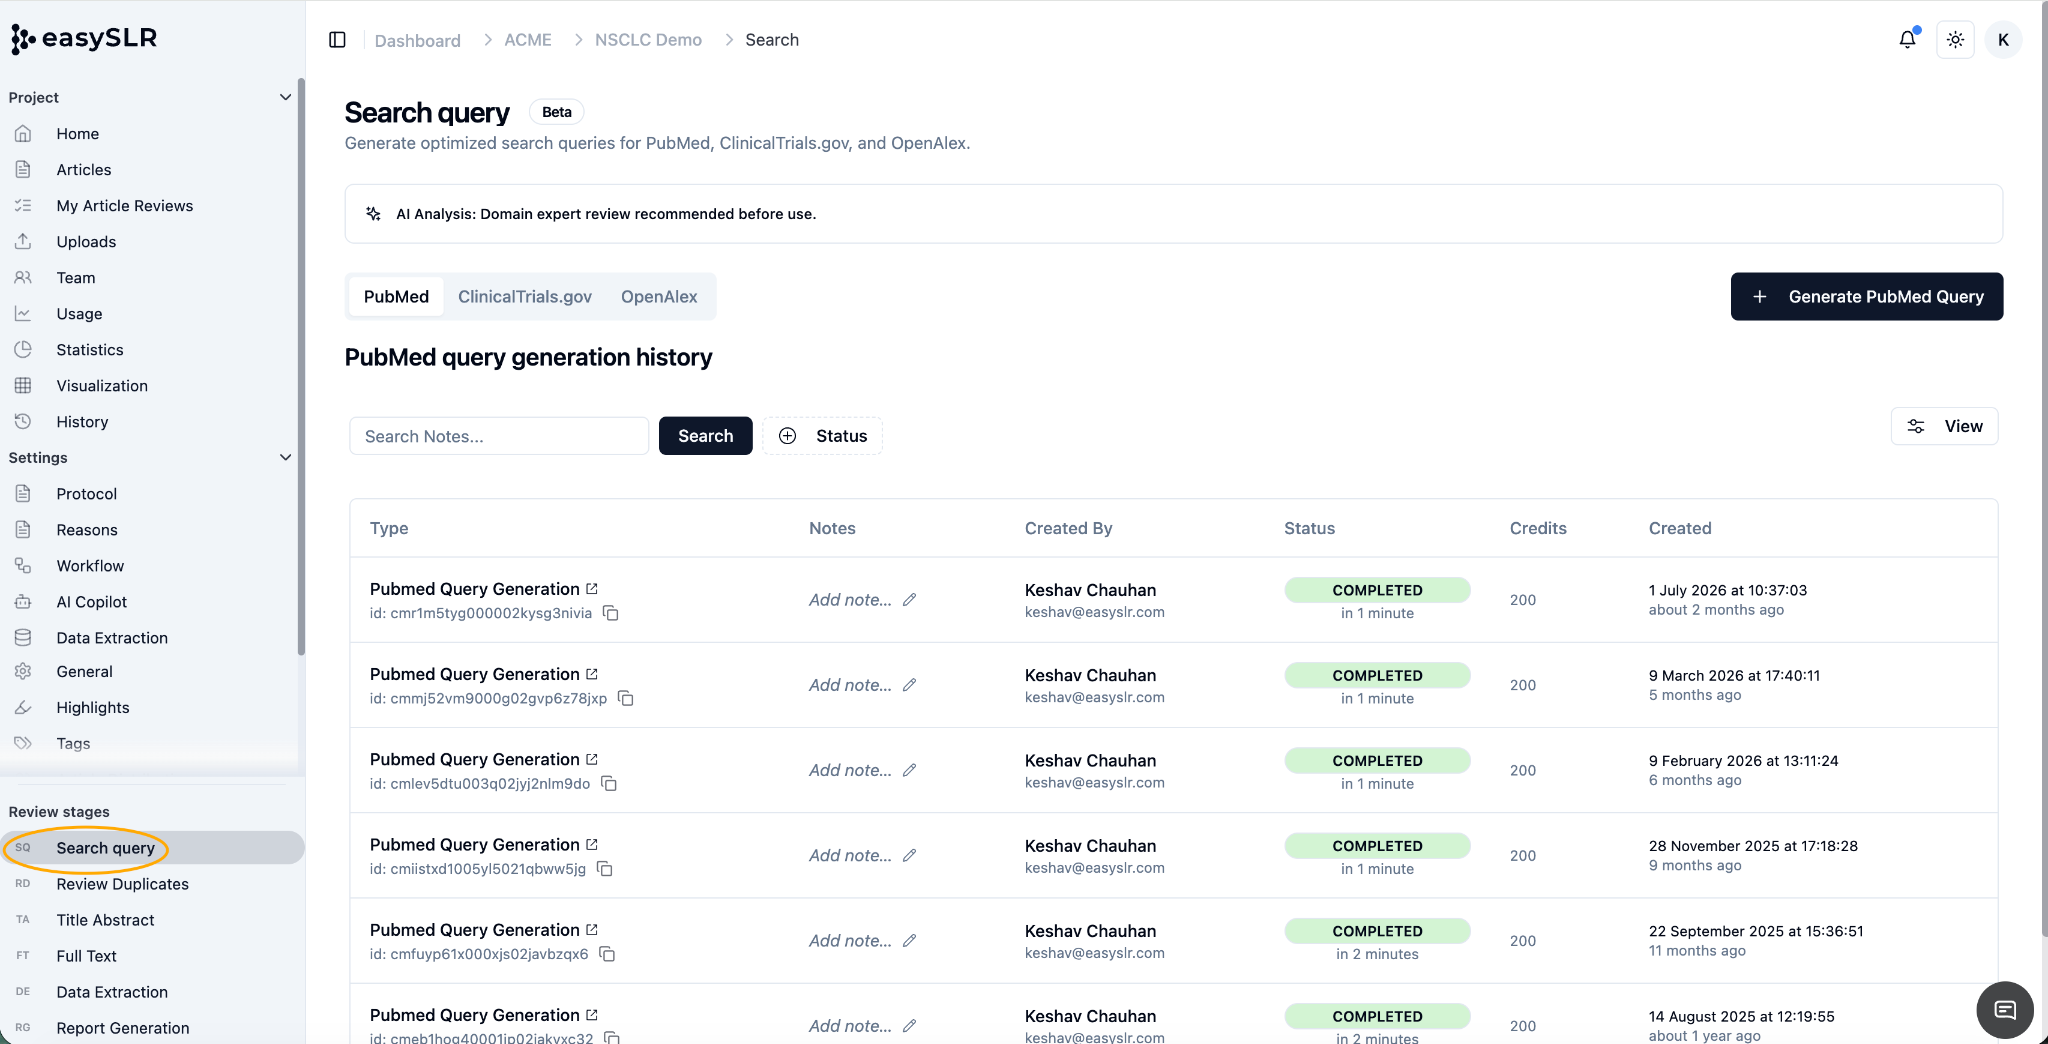Collapse the Project section chevron
This screenshot has height=1044, width=2048.
(285, 97)
